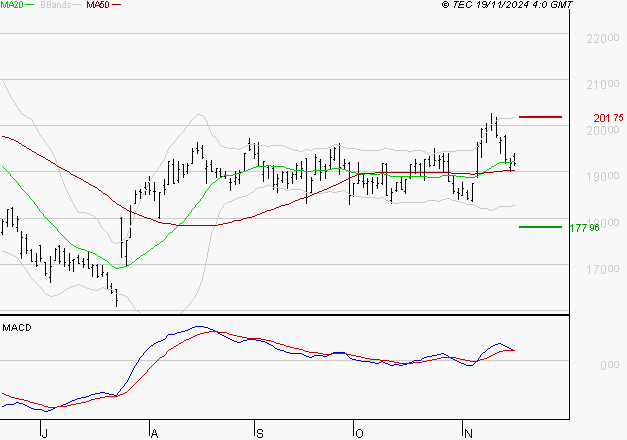
Task: Click the MACD panel label
Action: [17, 328]
